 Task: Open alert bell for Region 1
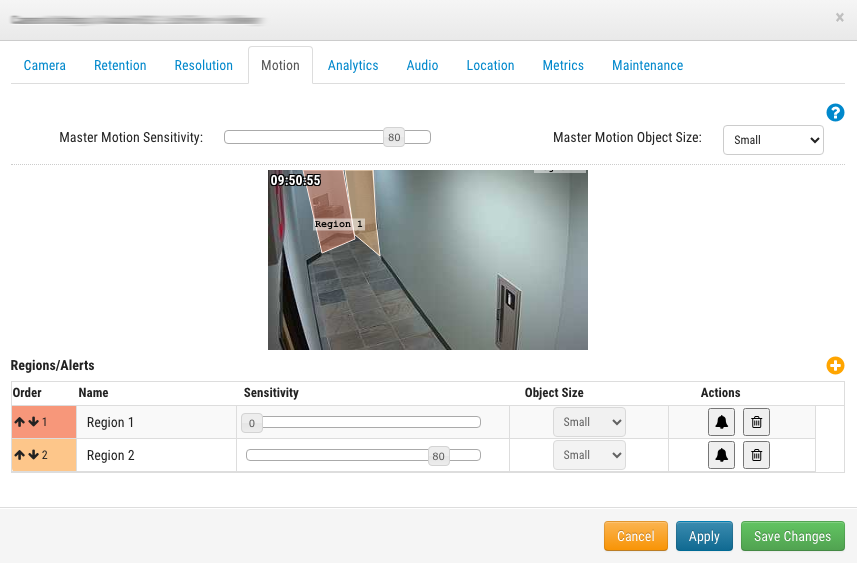pos(721,423)
